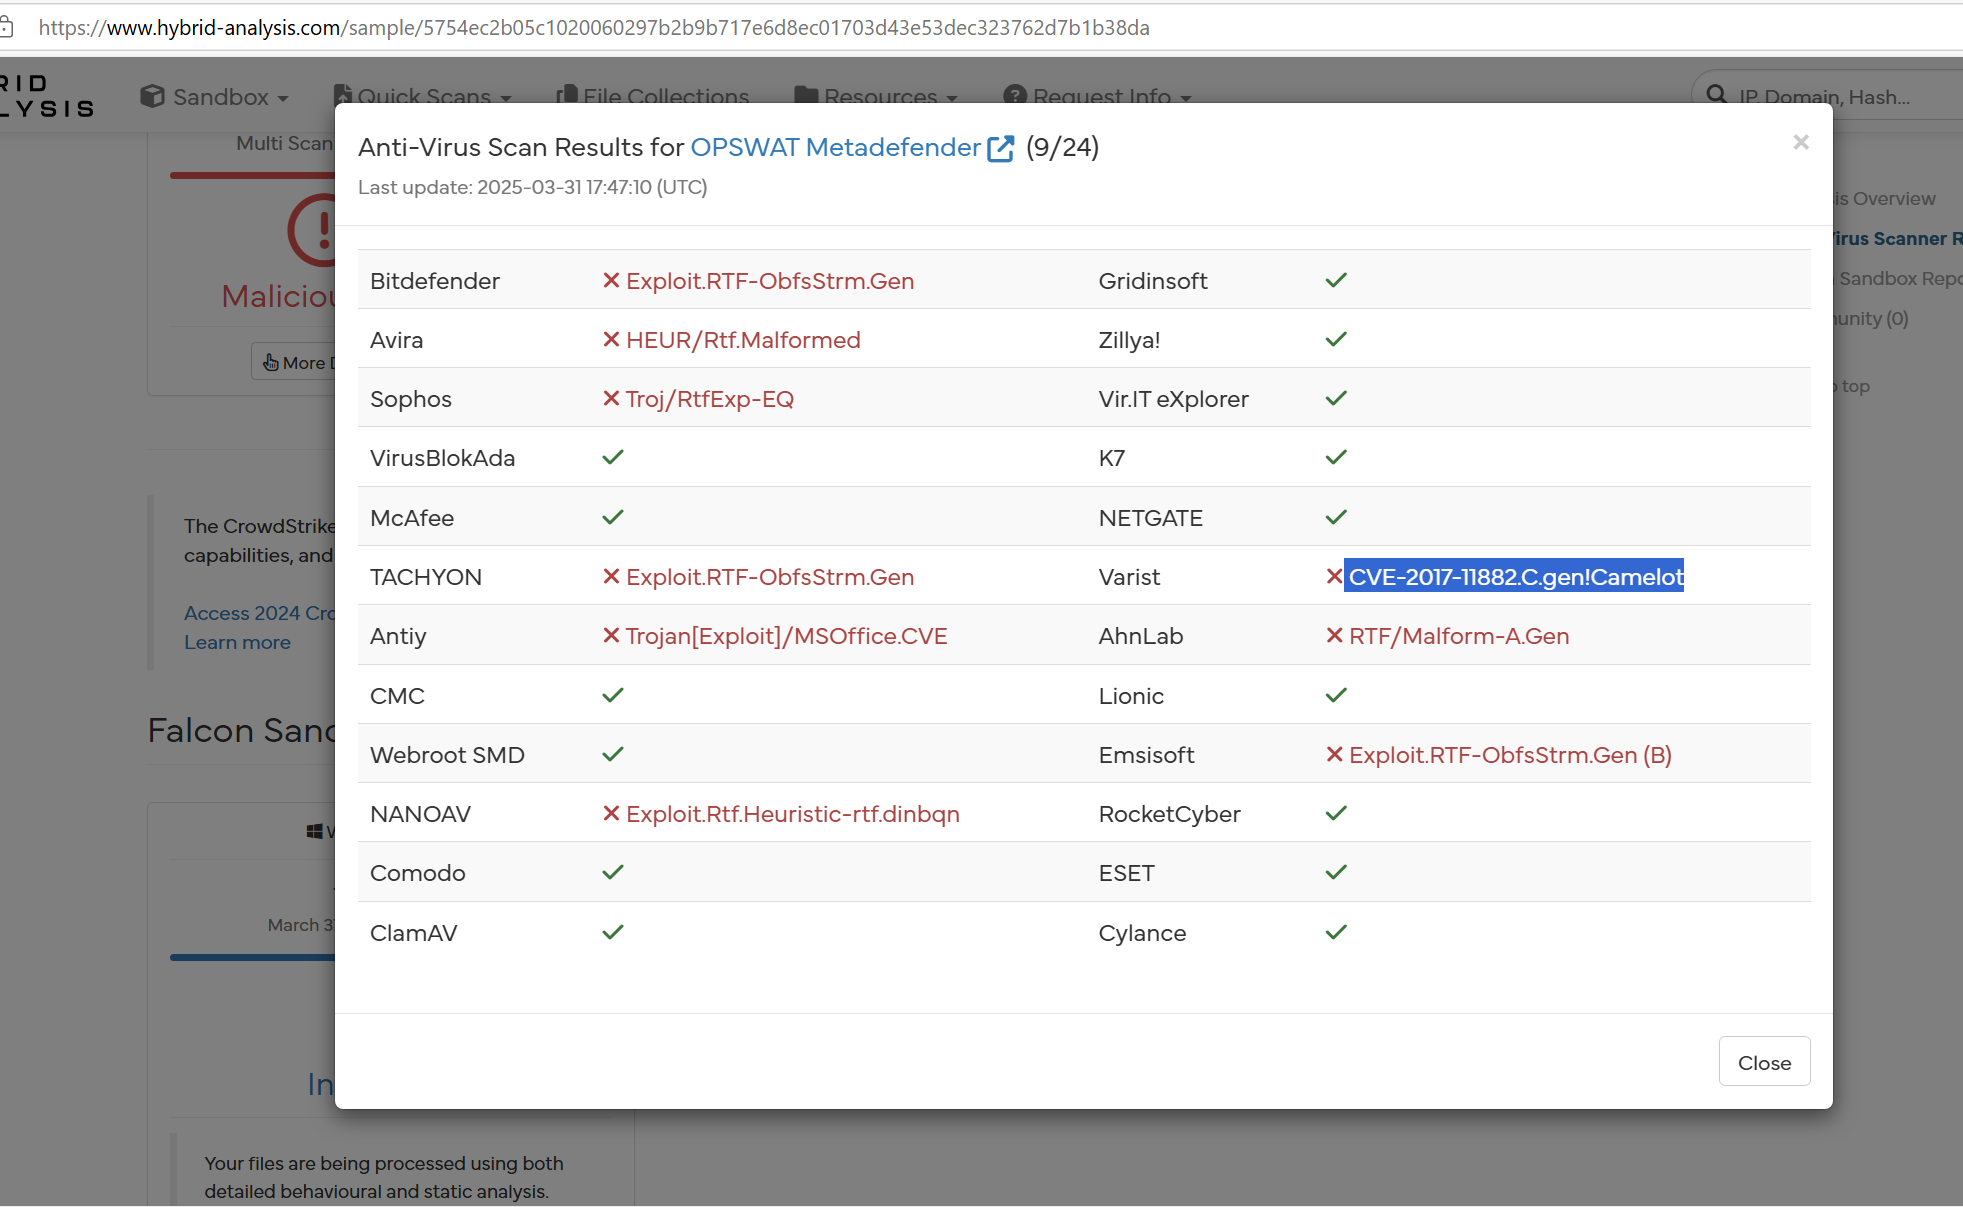Click the green checkmark for ClamAV

coord(613,932)
